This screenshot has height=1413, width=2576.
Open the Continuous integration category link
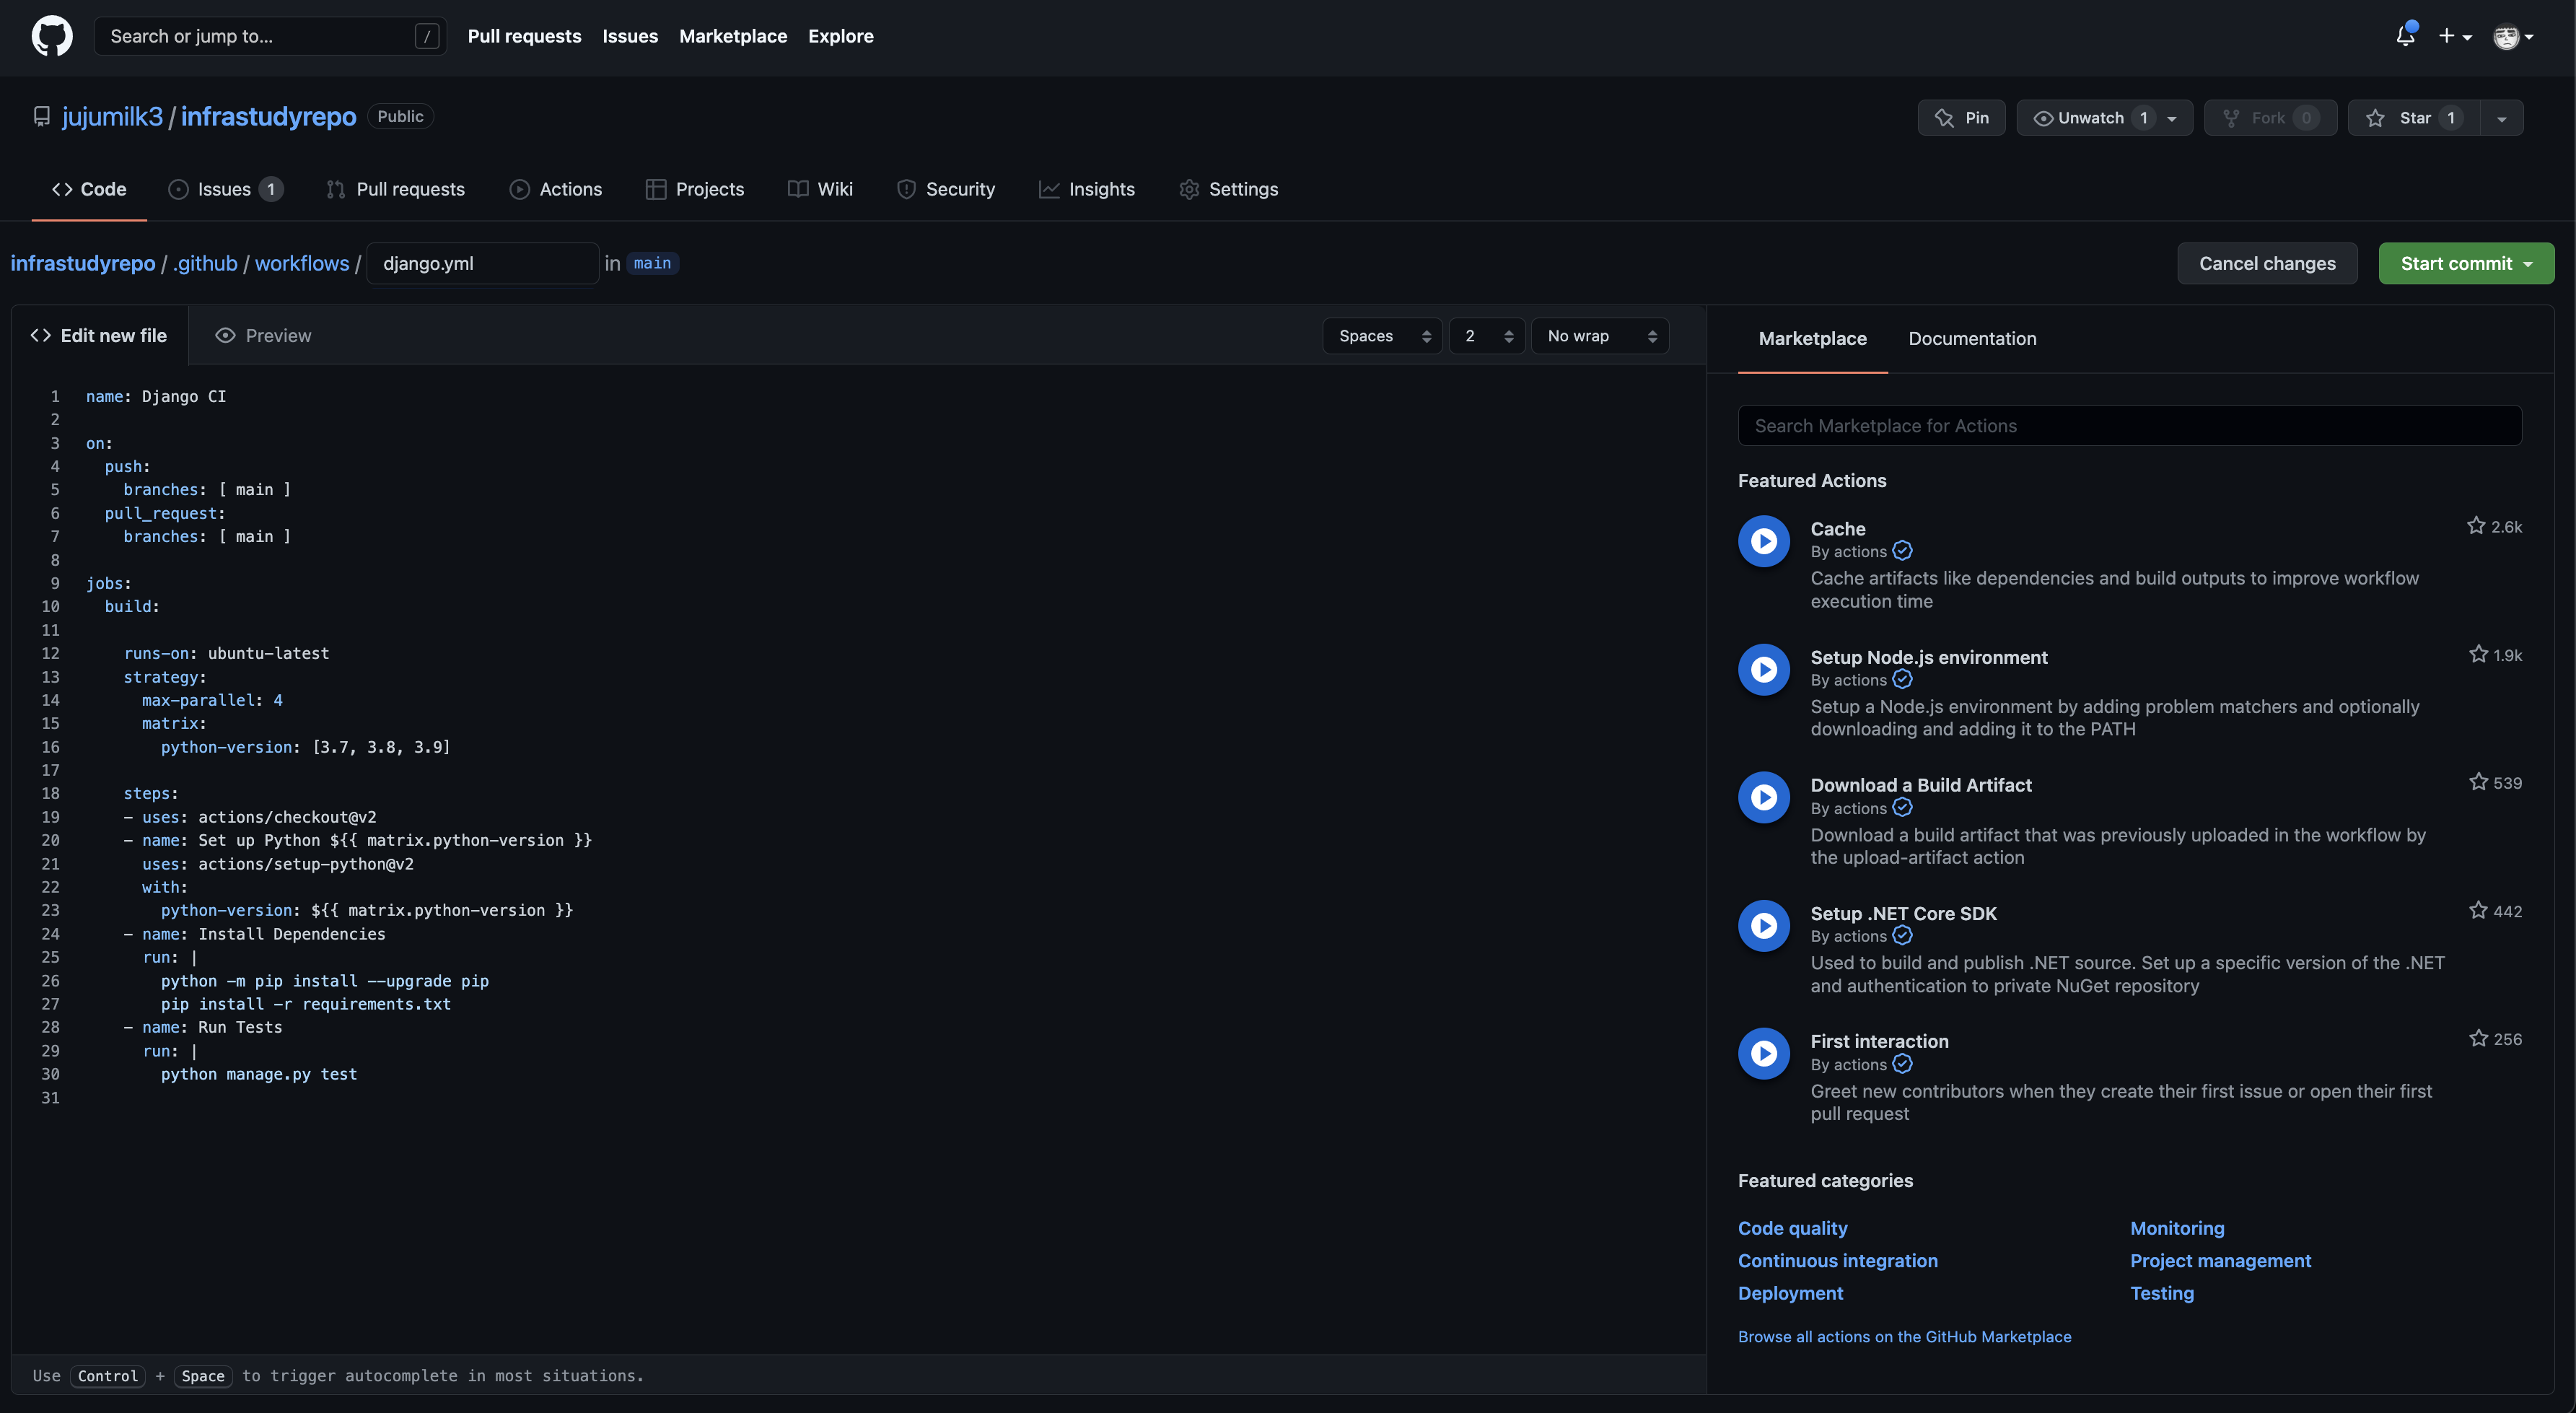coord(1837,1260)
